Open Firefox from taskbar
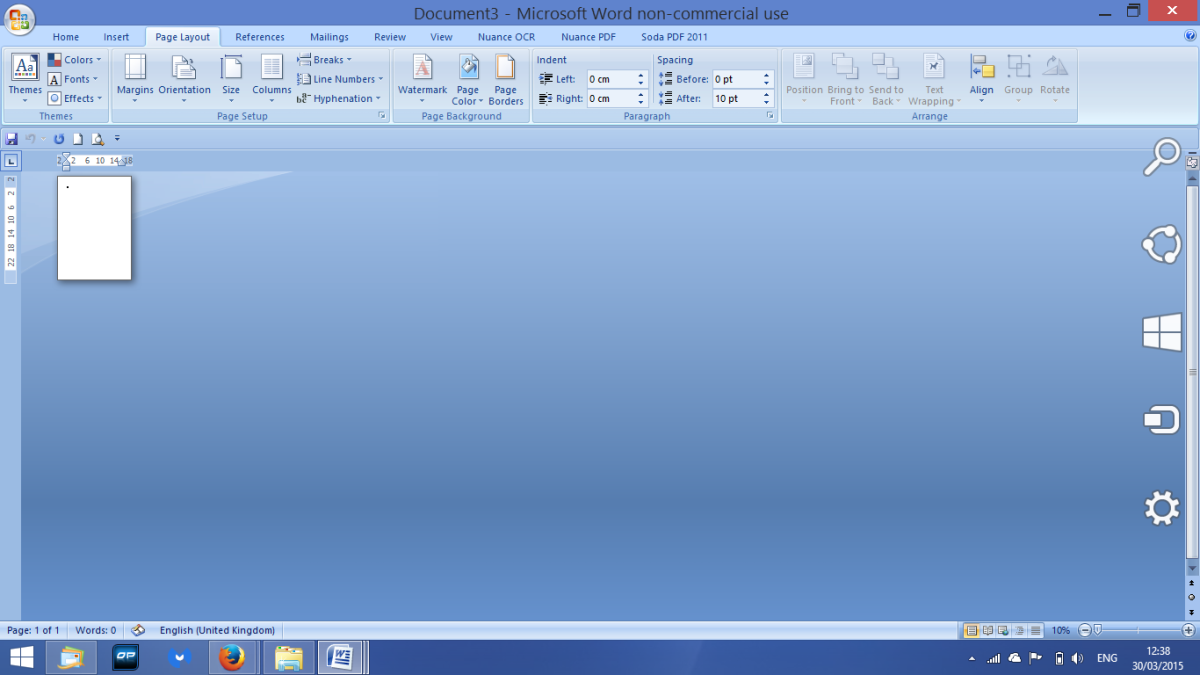The height and width of the screenshot is (675, 1200). (x=231, y=658)
